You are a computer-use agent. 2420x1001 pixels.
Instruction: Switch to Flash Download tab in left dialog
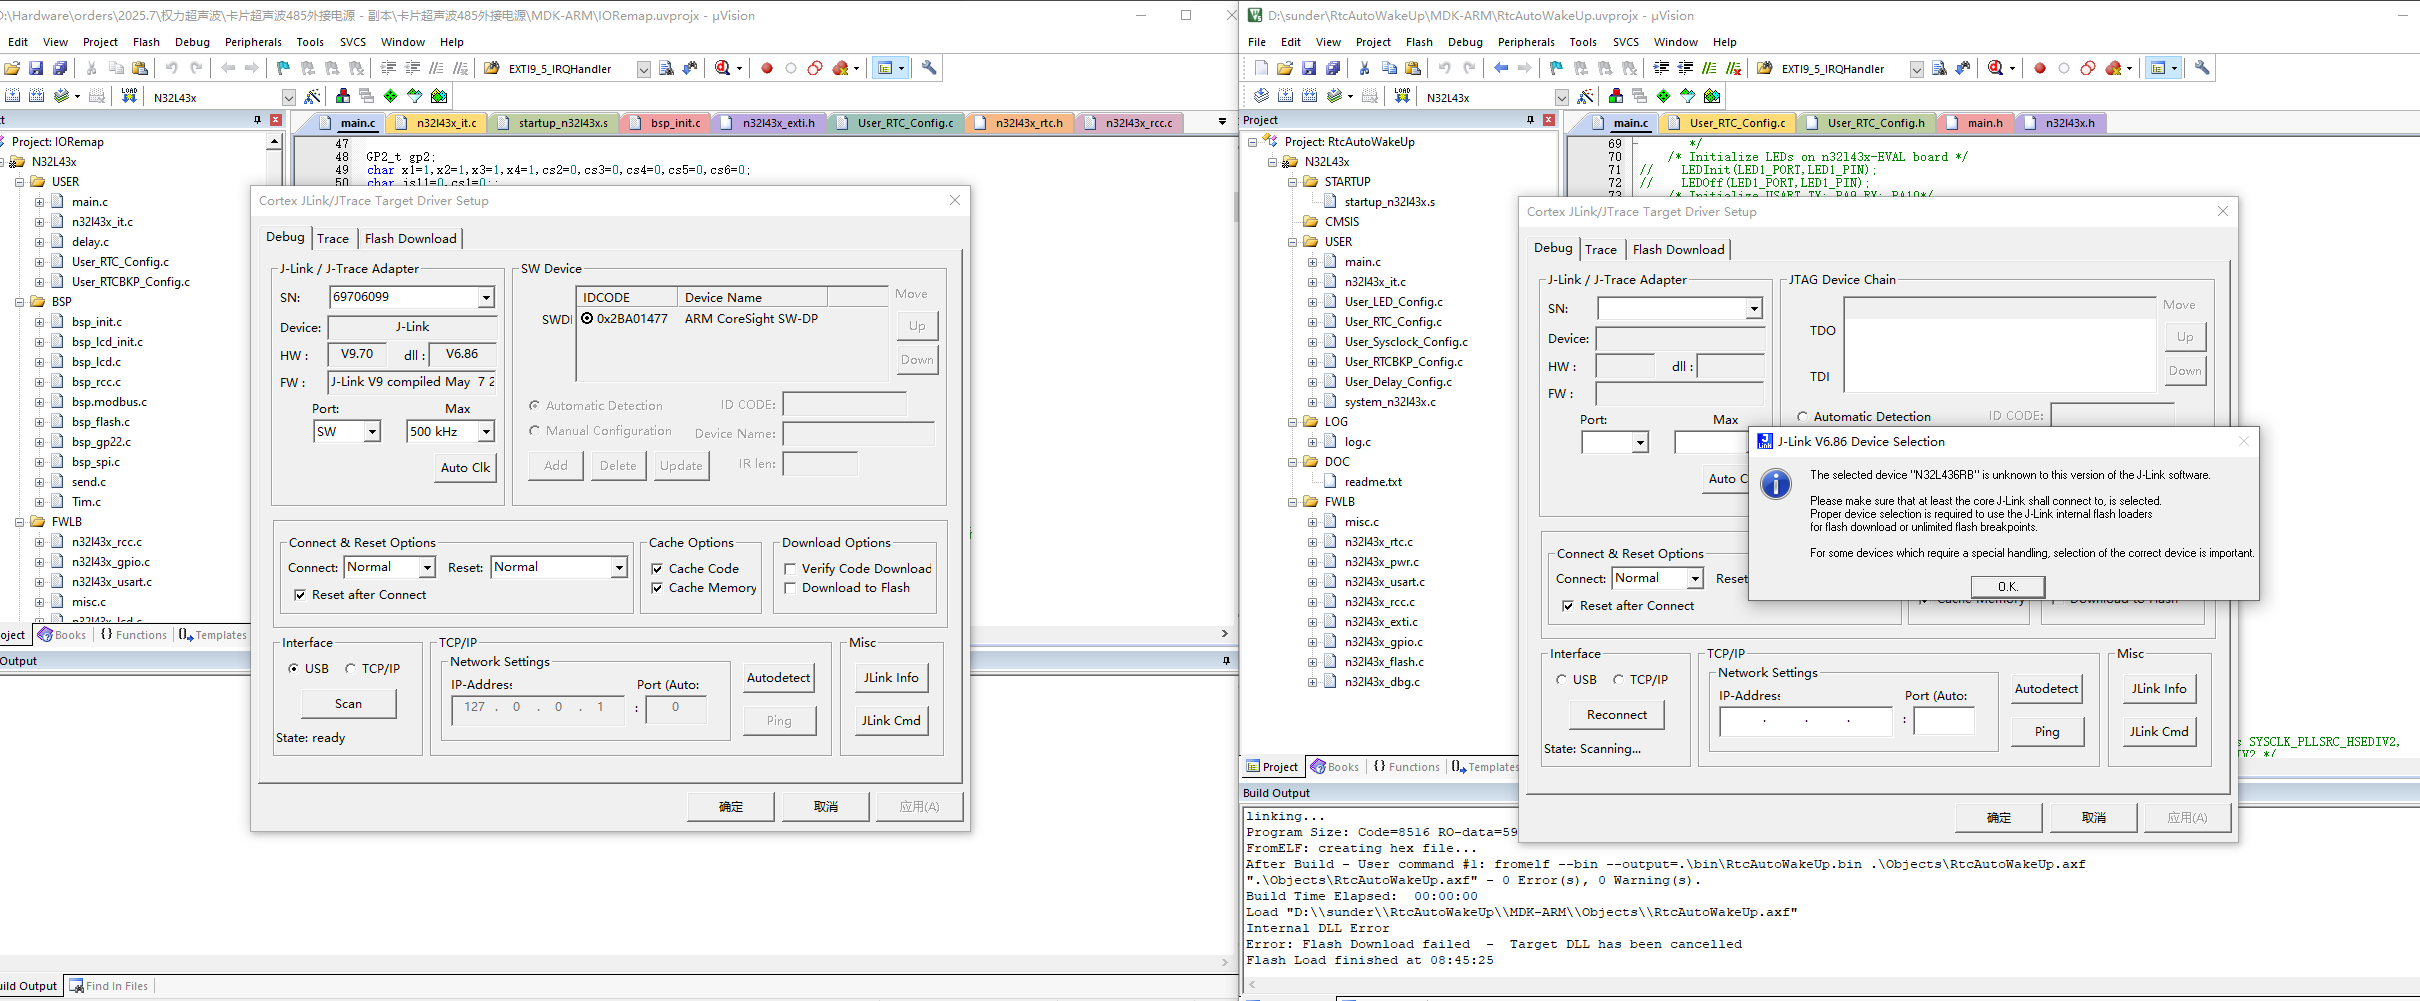pos(410,238)
